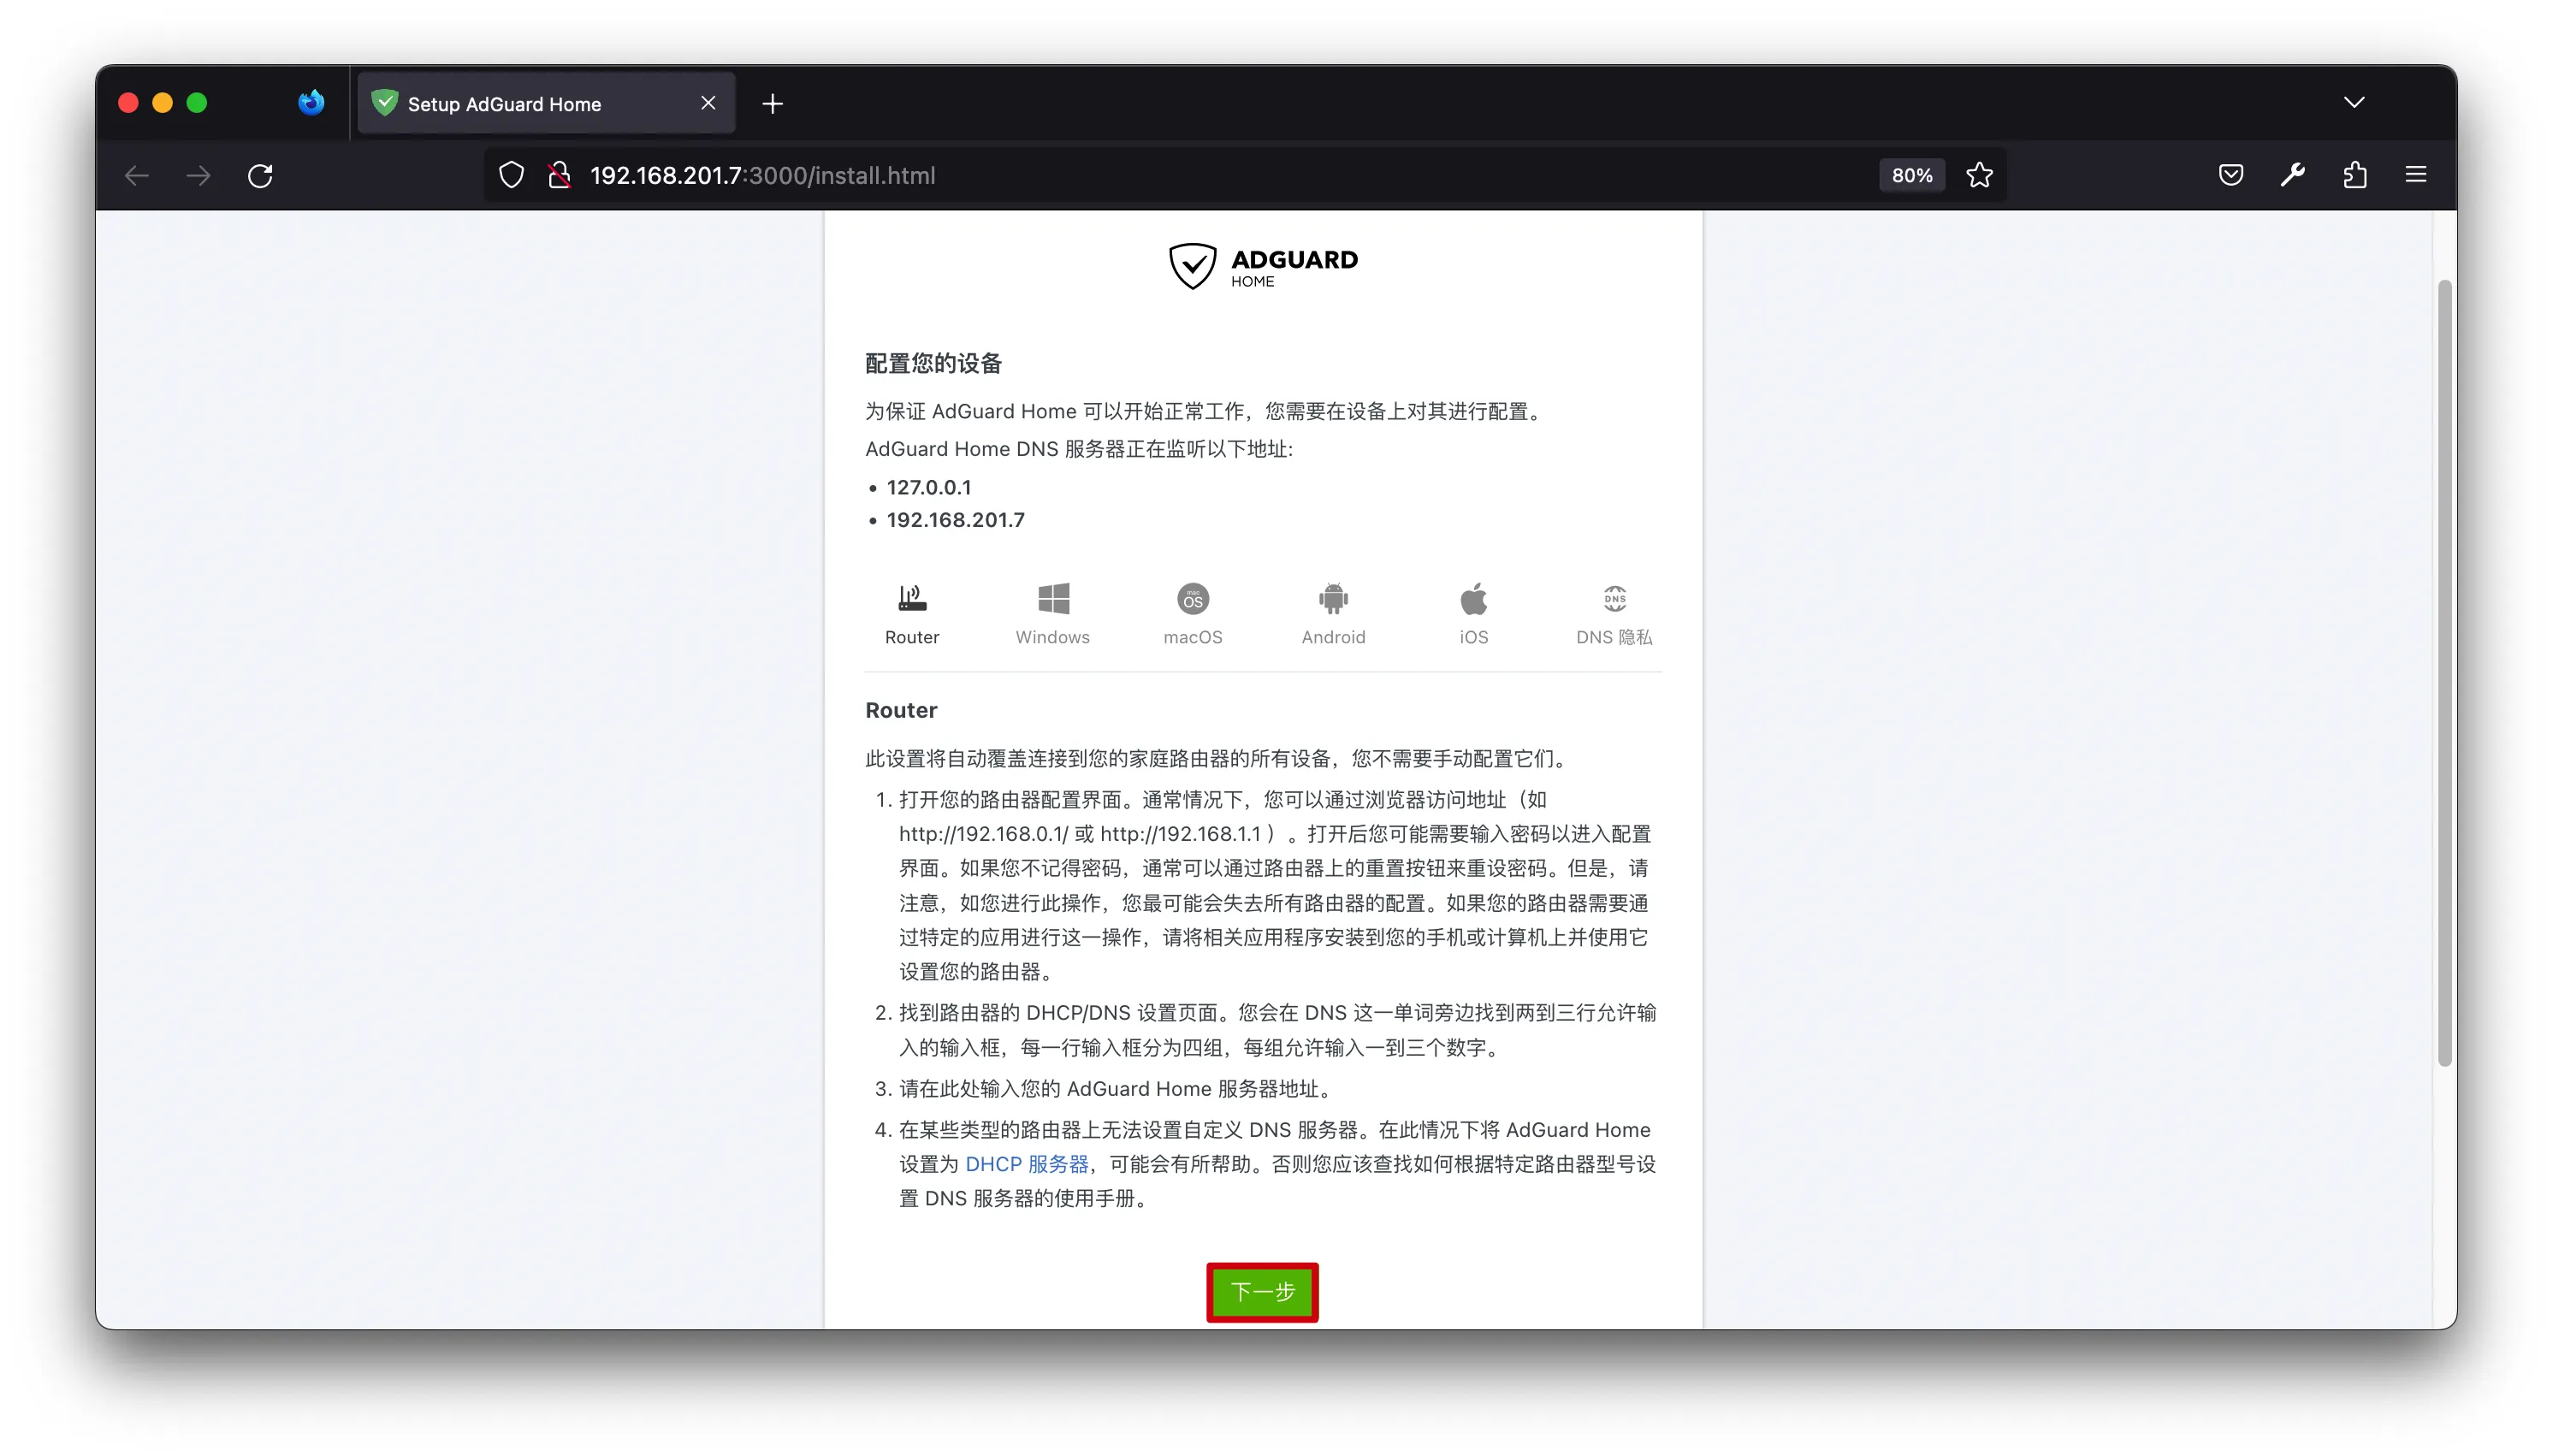The height and width of the screenshot is (1456, 2553).
Task: List all tabs dropdown arrow
Action: tap(2354, 102)
